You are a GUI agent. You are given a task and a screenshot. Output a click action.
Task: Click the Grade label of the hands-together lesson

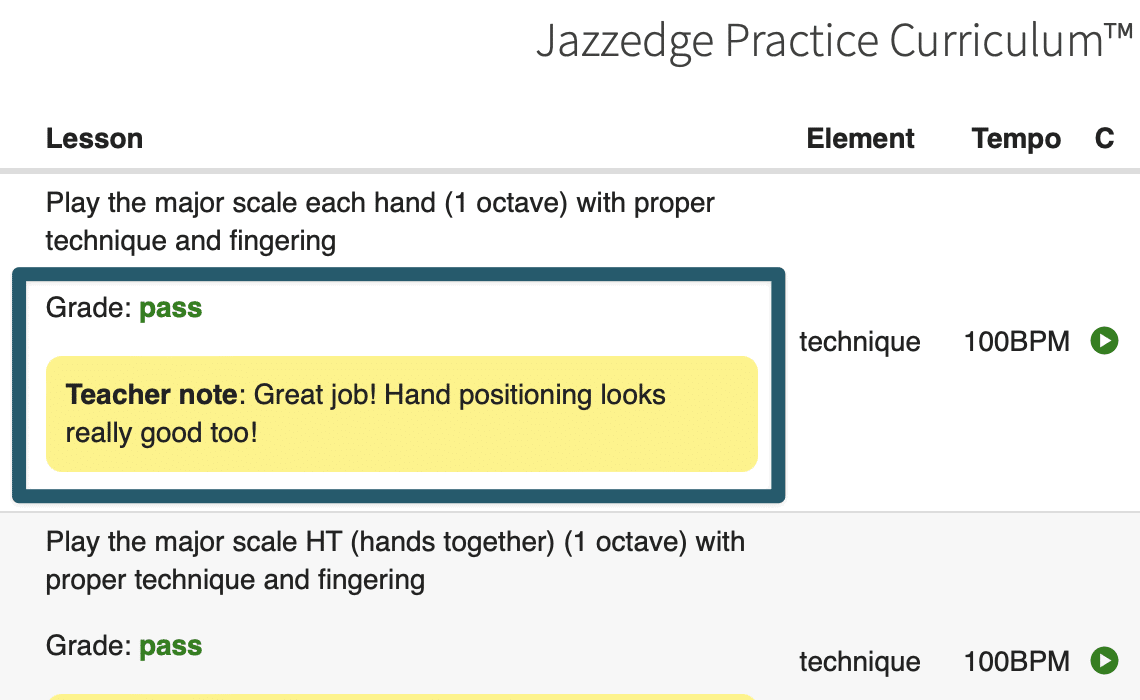(89, 645)
